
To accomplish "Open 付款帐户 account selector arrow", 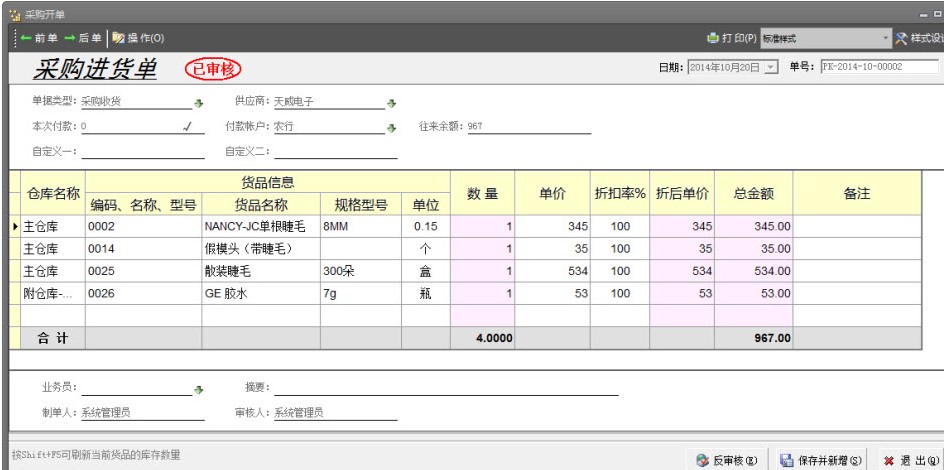I will coord(391,127).
